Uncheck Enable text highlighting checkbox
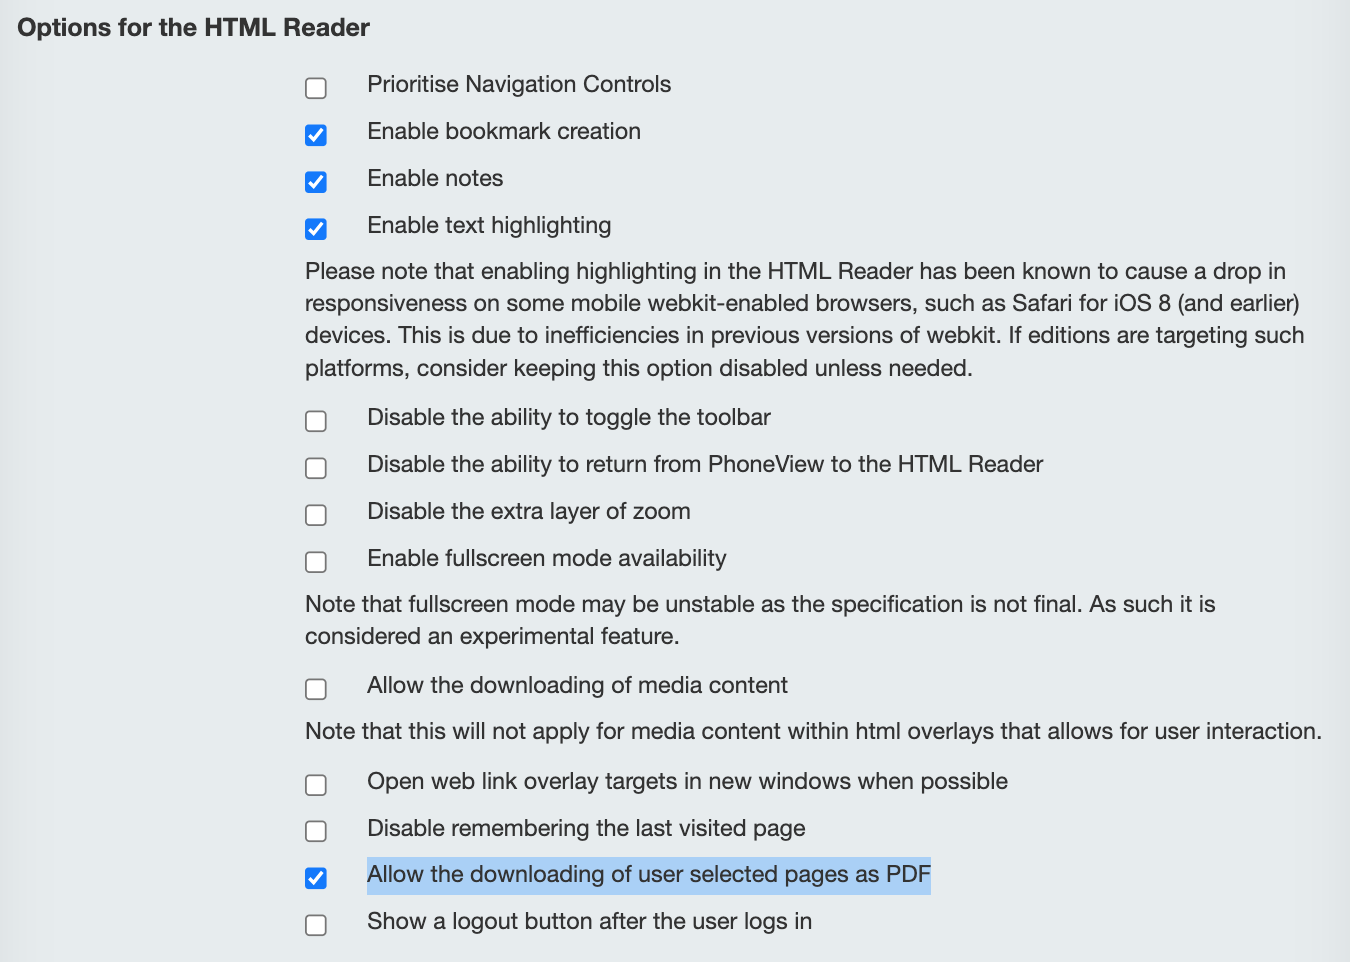The image size is (1350, 962). (x=316, y=229)
